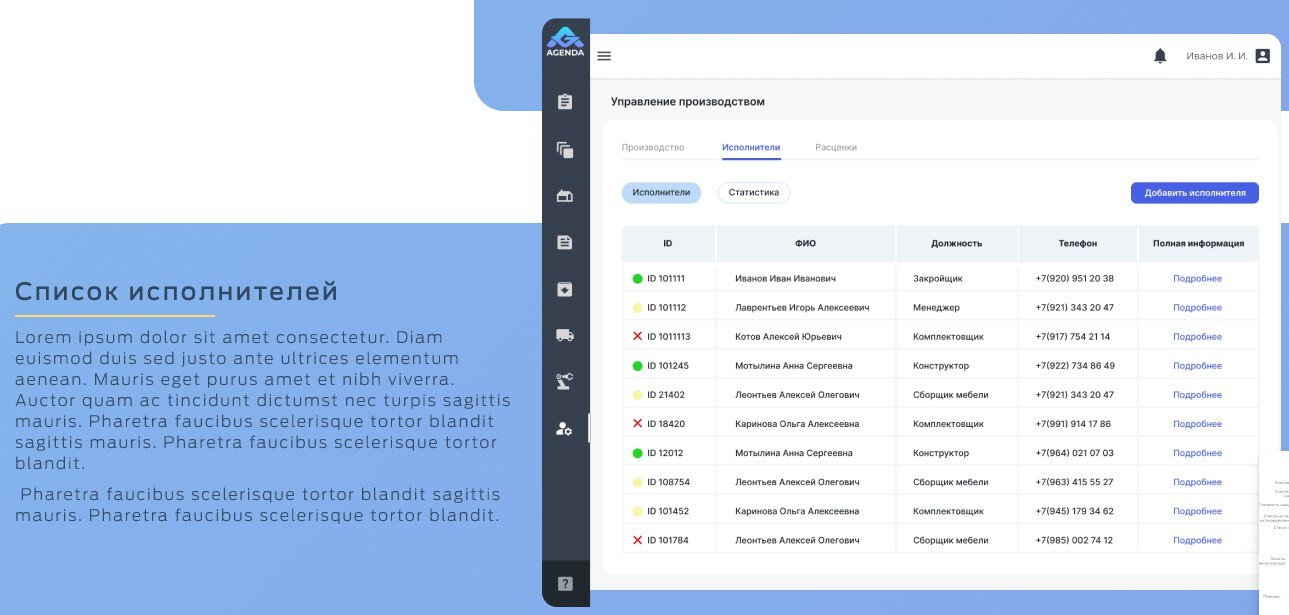Switch to the Производство tab

point(653,148)
